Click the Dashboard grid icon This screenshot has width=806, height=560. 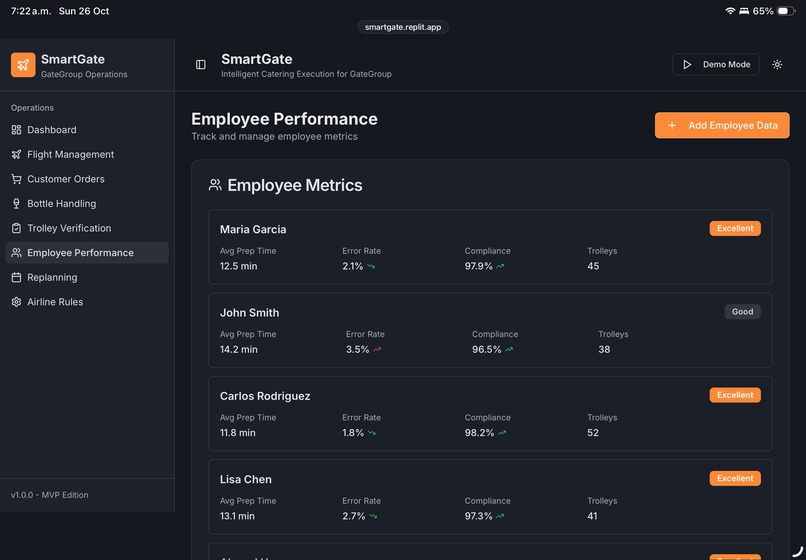[16, 130]
